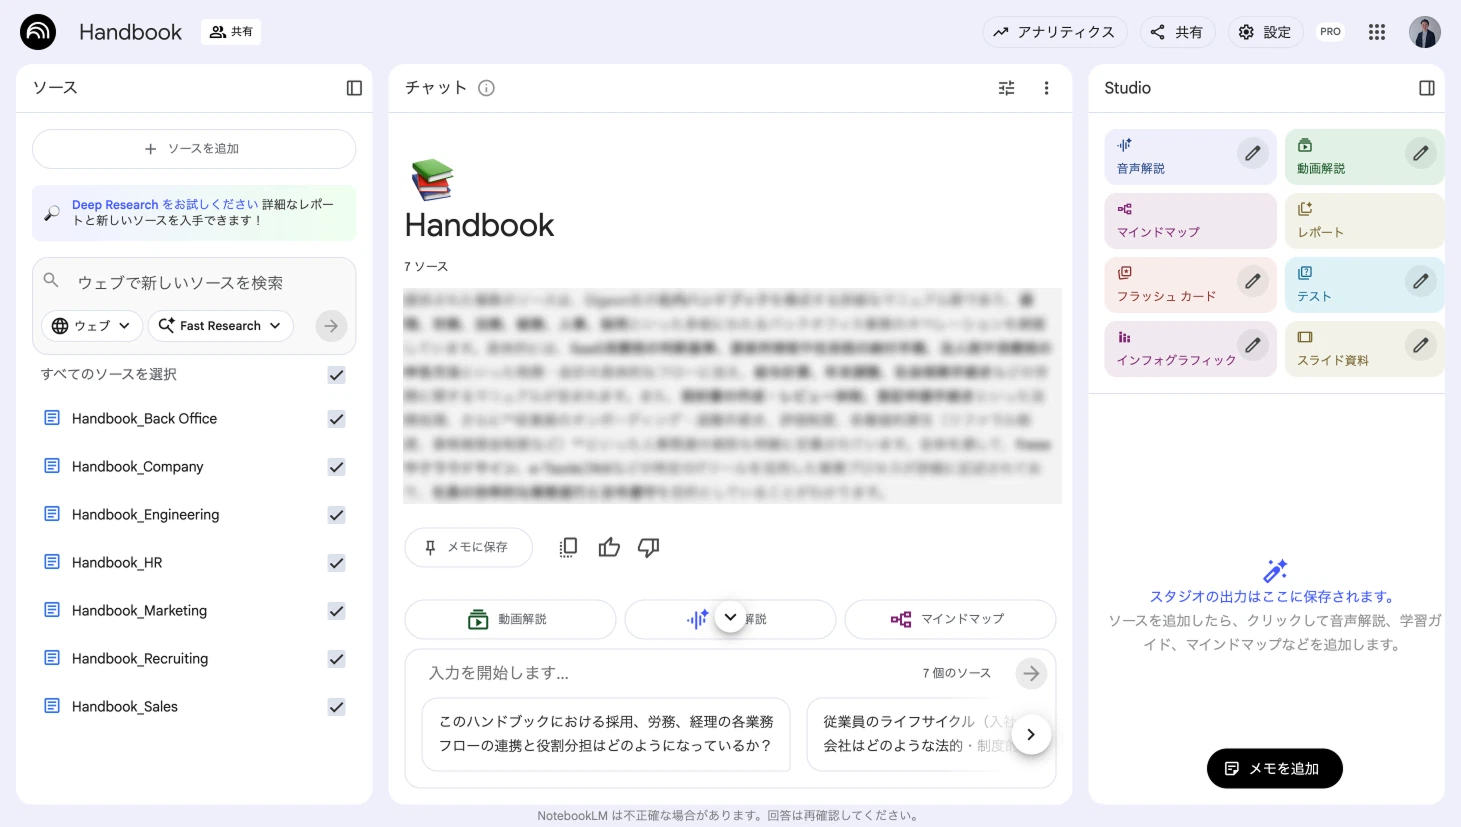This screenshot has width=1461, height=827.
Task: Open the マインドマップ studio tile
Action: click(1190, 221)
